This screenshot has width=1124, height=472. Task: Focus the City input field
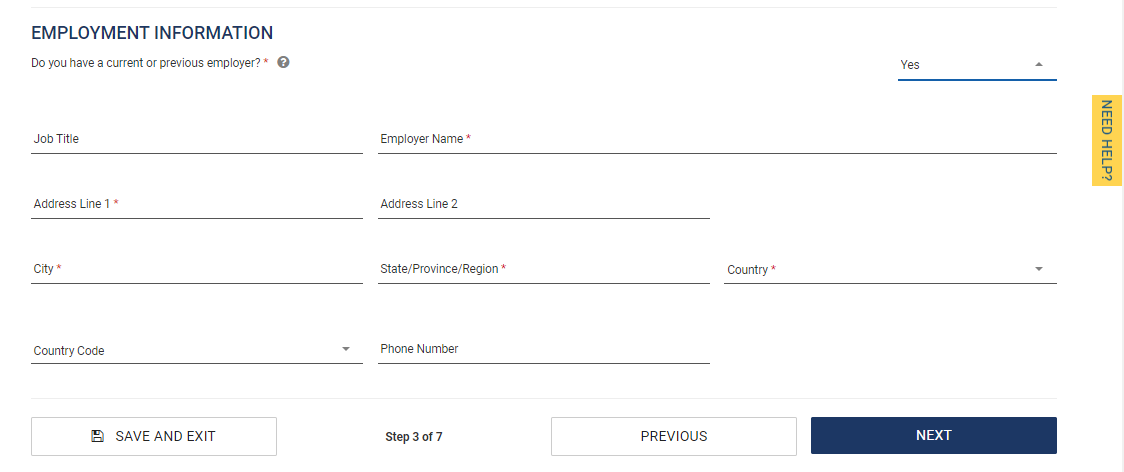coord(197,270)
